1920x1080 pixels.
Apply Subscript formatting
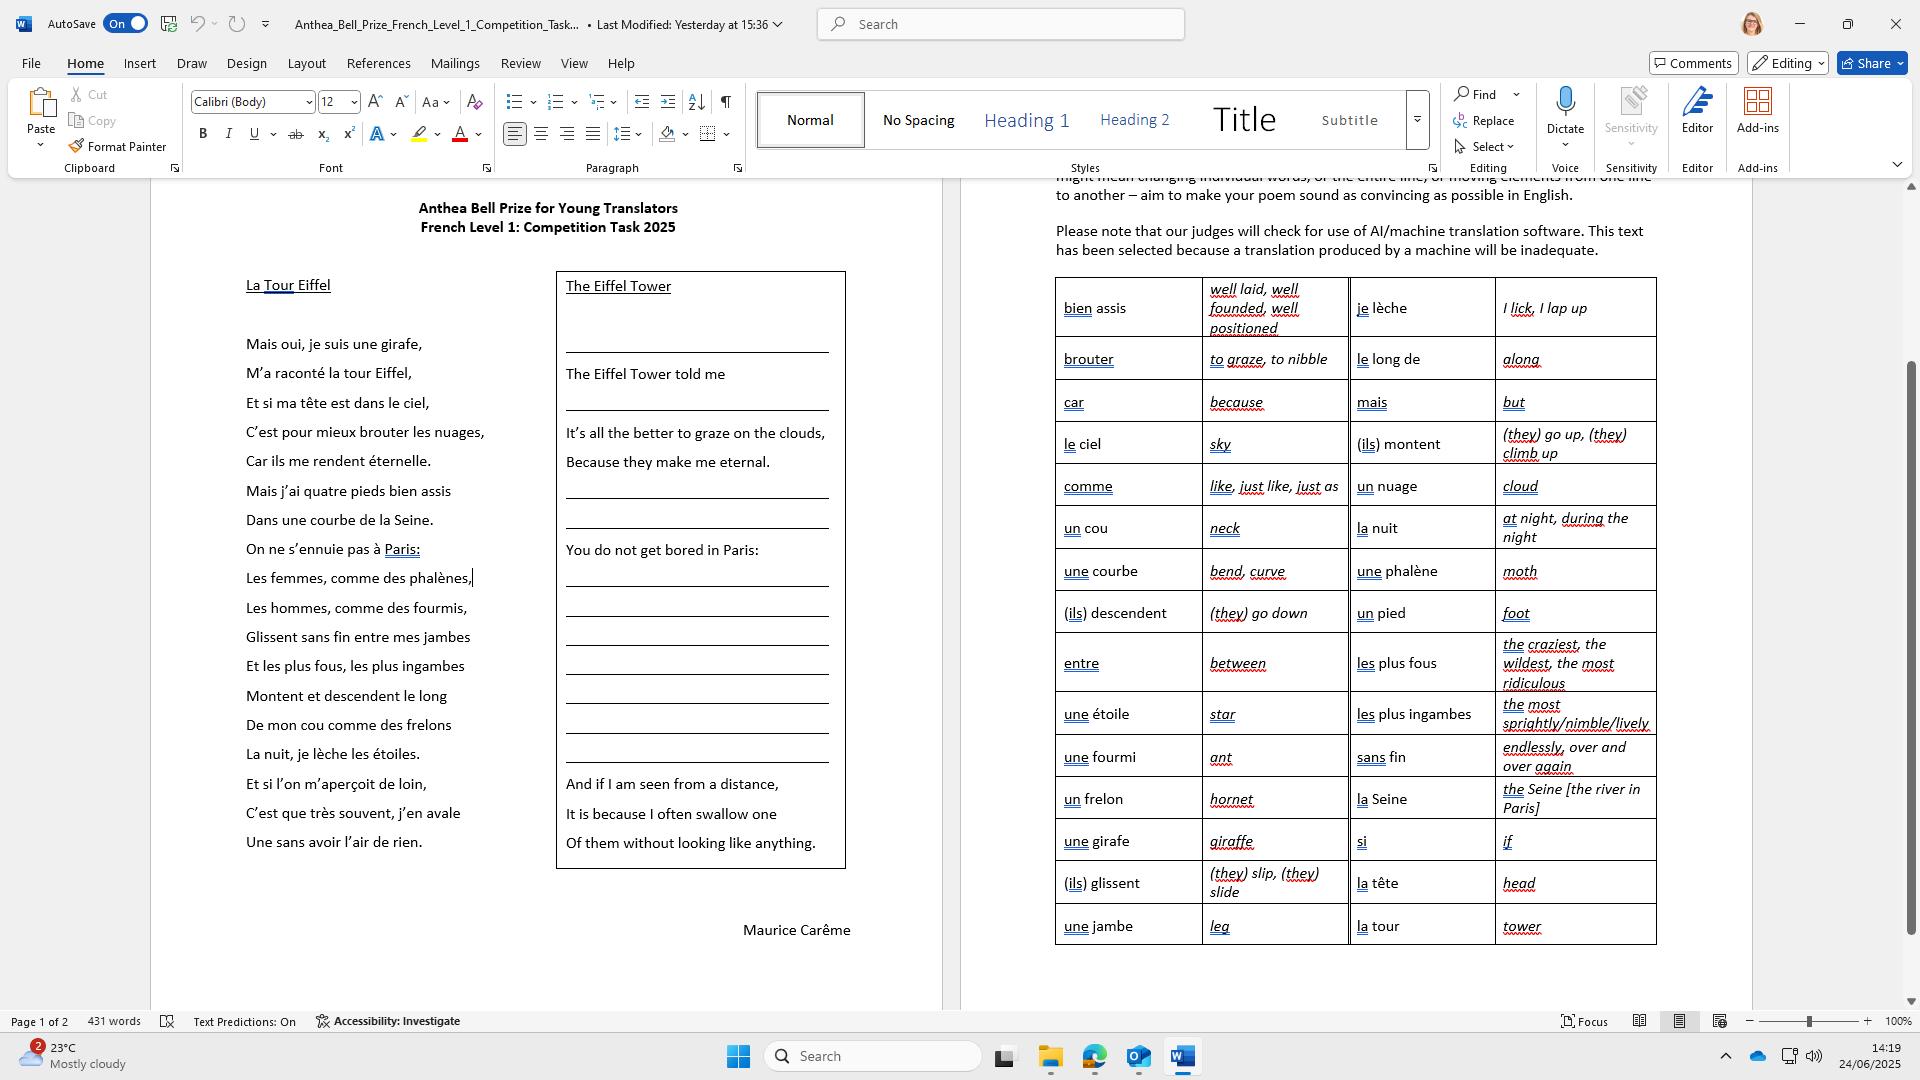point(323,134)
